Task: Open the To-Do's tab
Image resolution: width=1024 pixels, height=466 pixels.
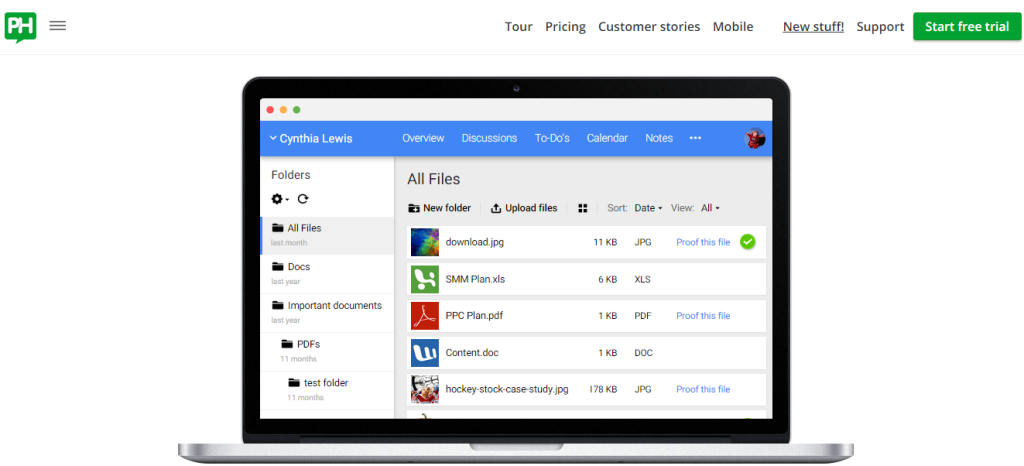Action: click(552, 138)
